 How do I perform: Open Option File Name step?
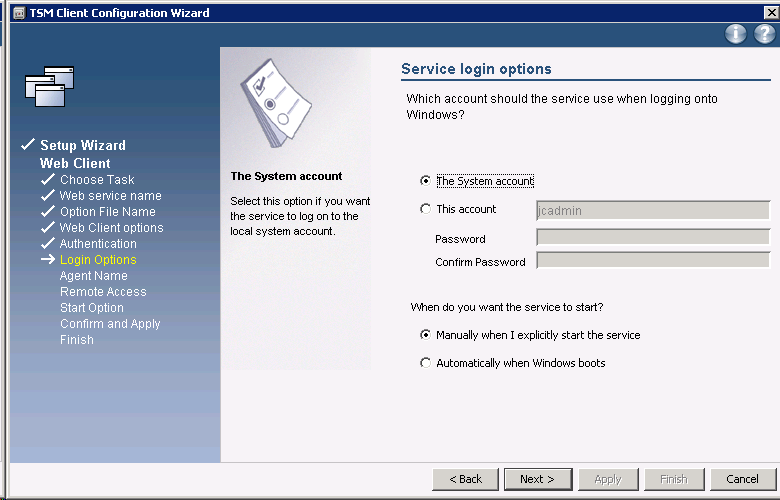107,212
